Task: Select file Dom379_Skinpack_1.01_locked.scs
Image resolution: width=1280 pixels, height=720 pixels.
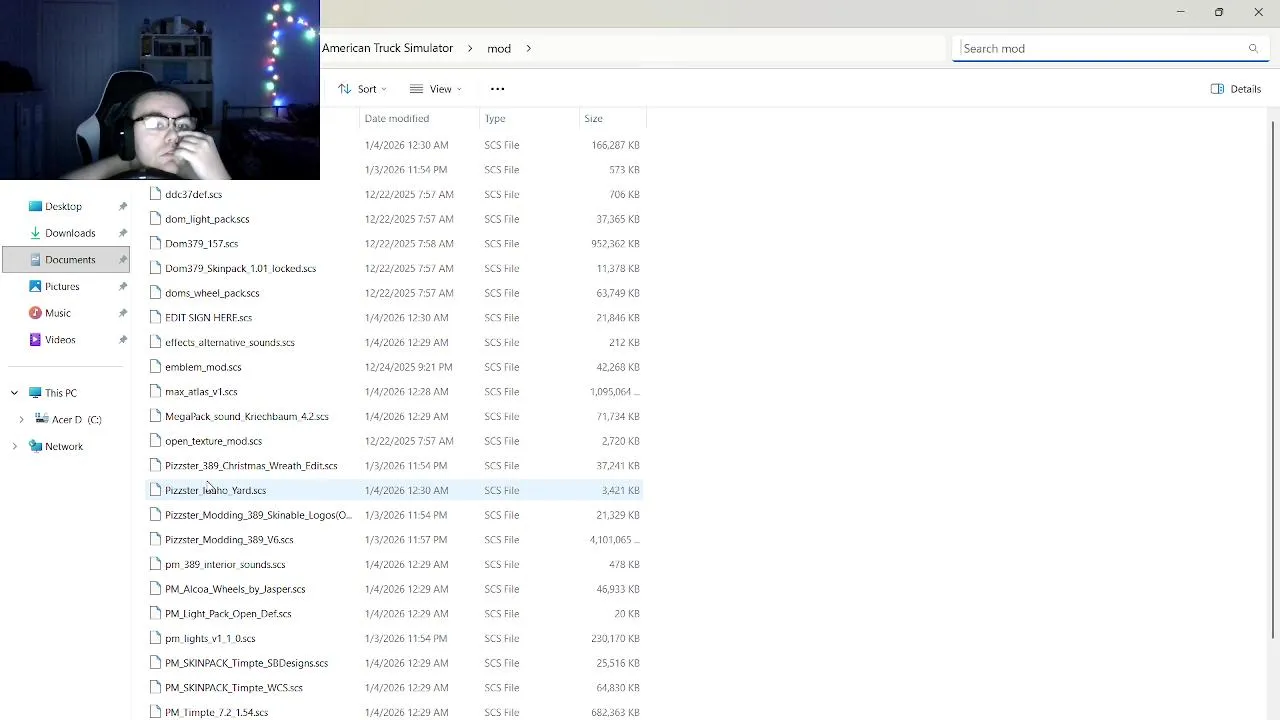Action: (x=240, y=268)
